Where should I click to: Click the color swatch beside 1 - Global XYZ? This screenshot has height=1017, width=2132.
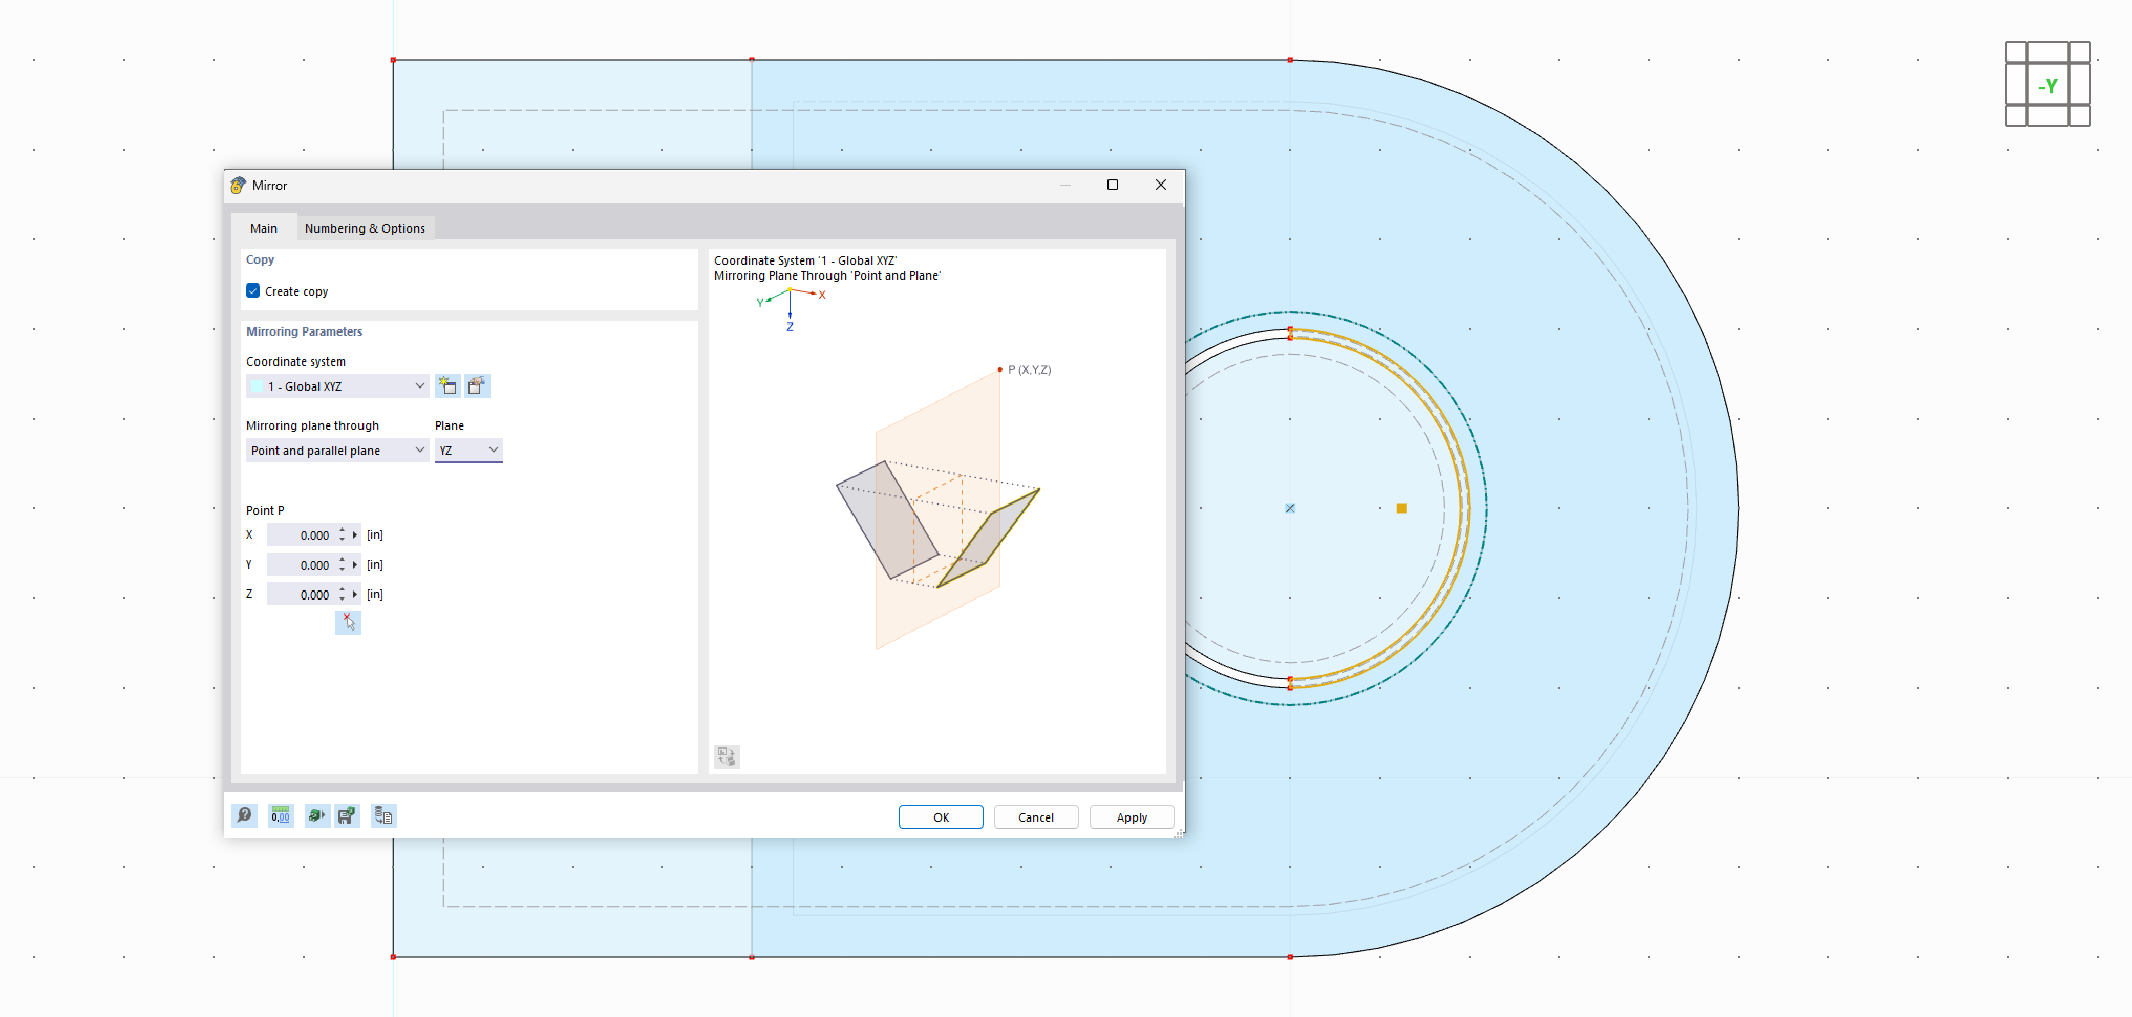(256, 385)
